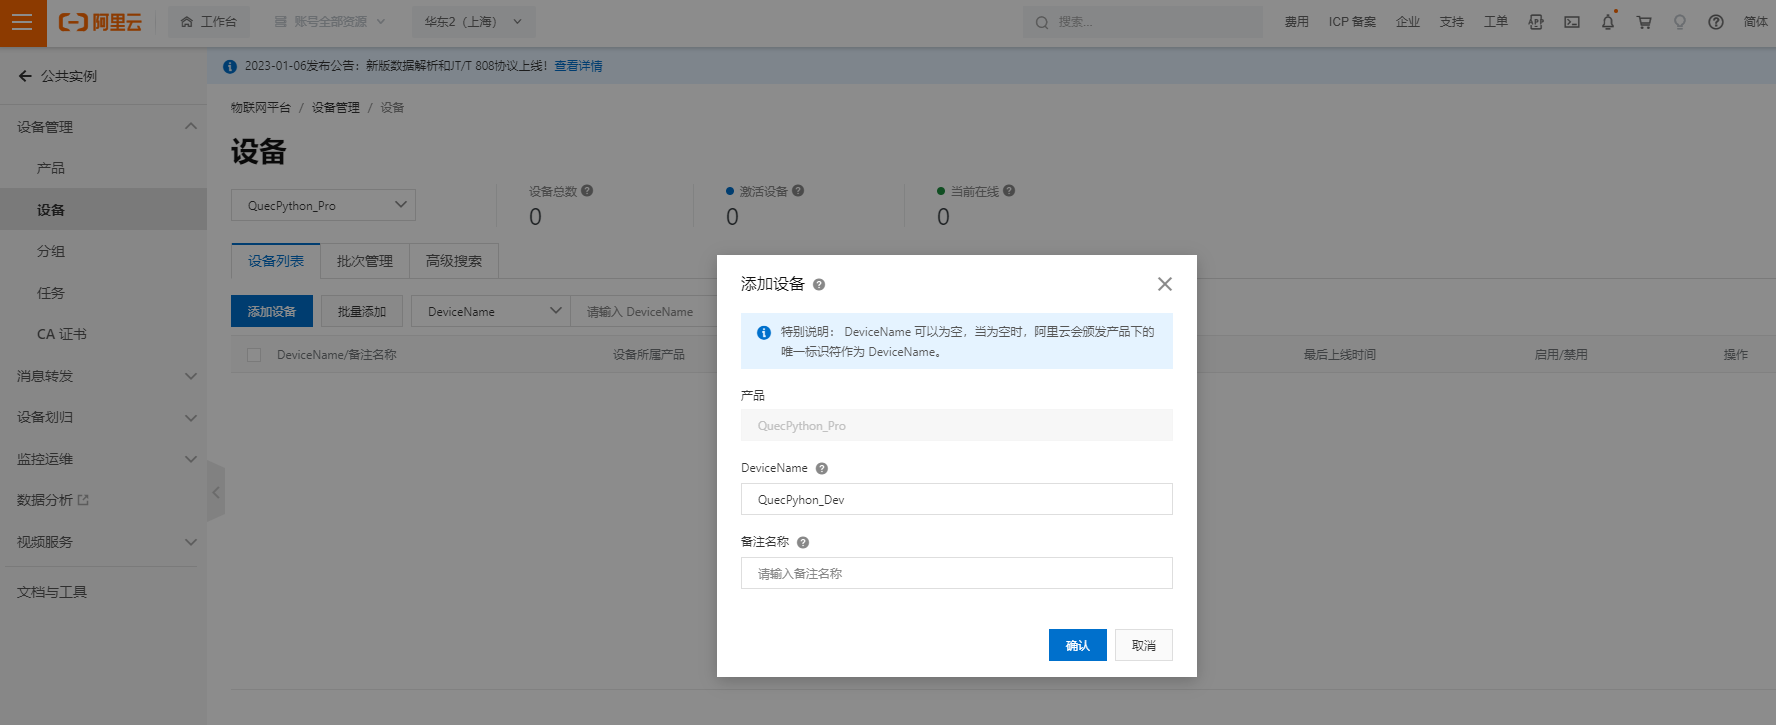Expand the 视频服务 sidebar section
Image resolution: width=1776 pixels, height=725 pixels.
click(103, 542)
